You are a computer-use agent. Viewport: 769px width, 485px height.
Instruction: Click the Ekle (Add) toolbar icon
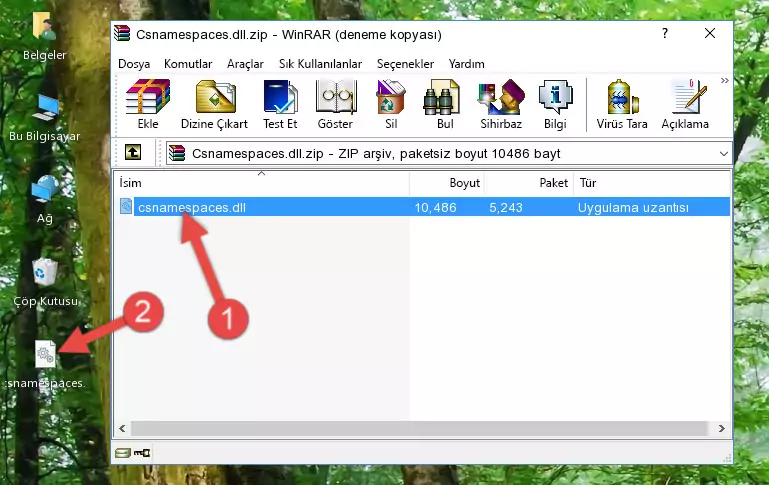(148, 104)
